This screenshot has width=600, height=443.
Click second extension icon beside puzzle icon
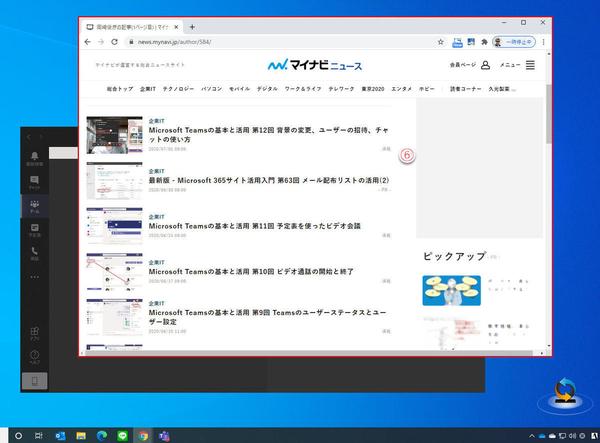click(x=471, y=42)
